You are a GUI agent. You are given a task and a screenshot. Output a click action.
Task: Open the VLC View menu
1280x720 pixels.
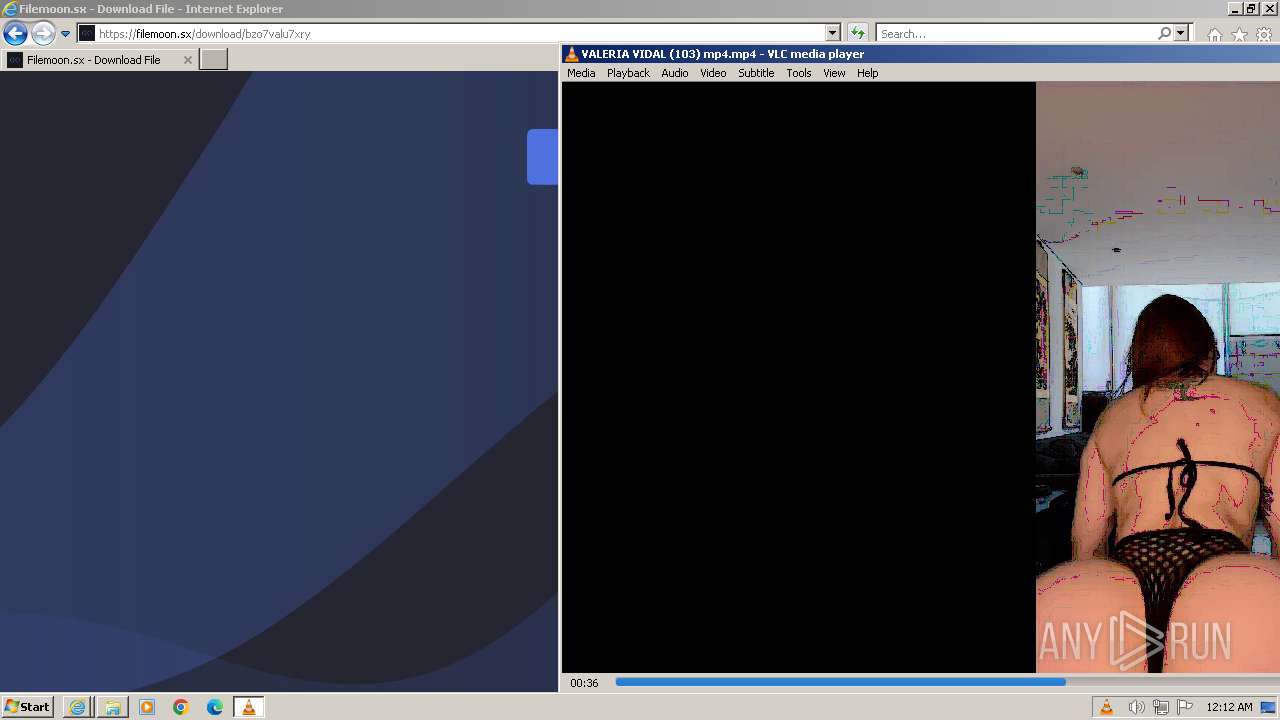(834, 73)
